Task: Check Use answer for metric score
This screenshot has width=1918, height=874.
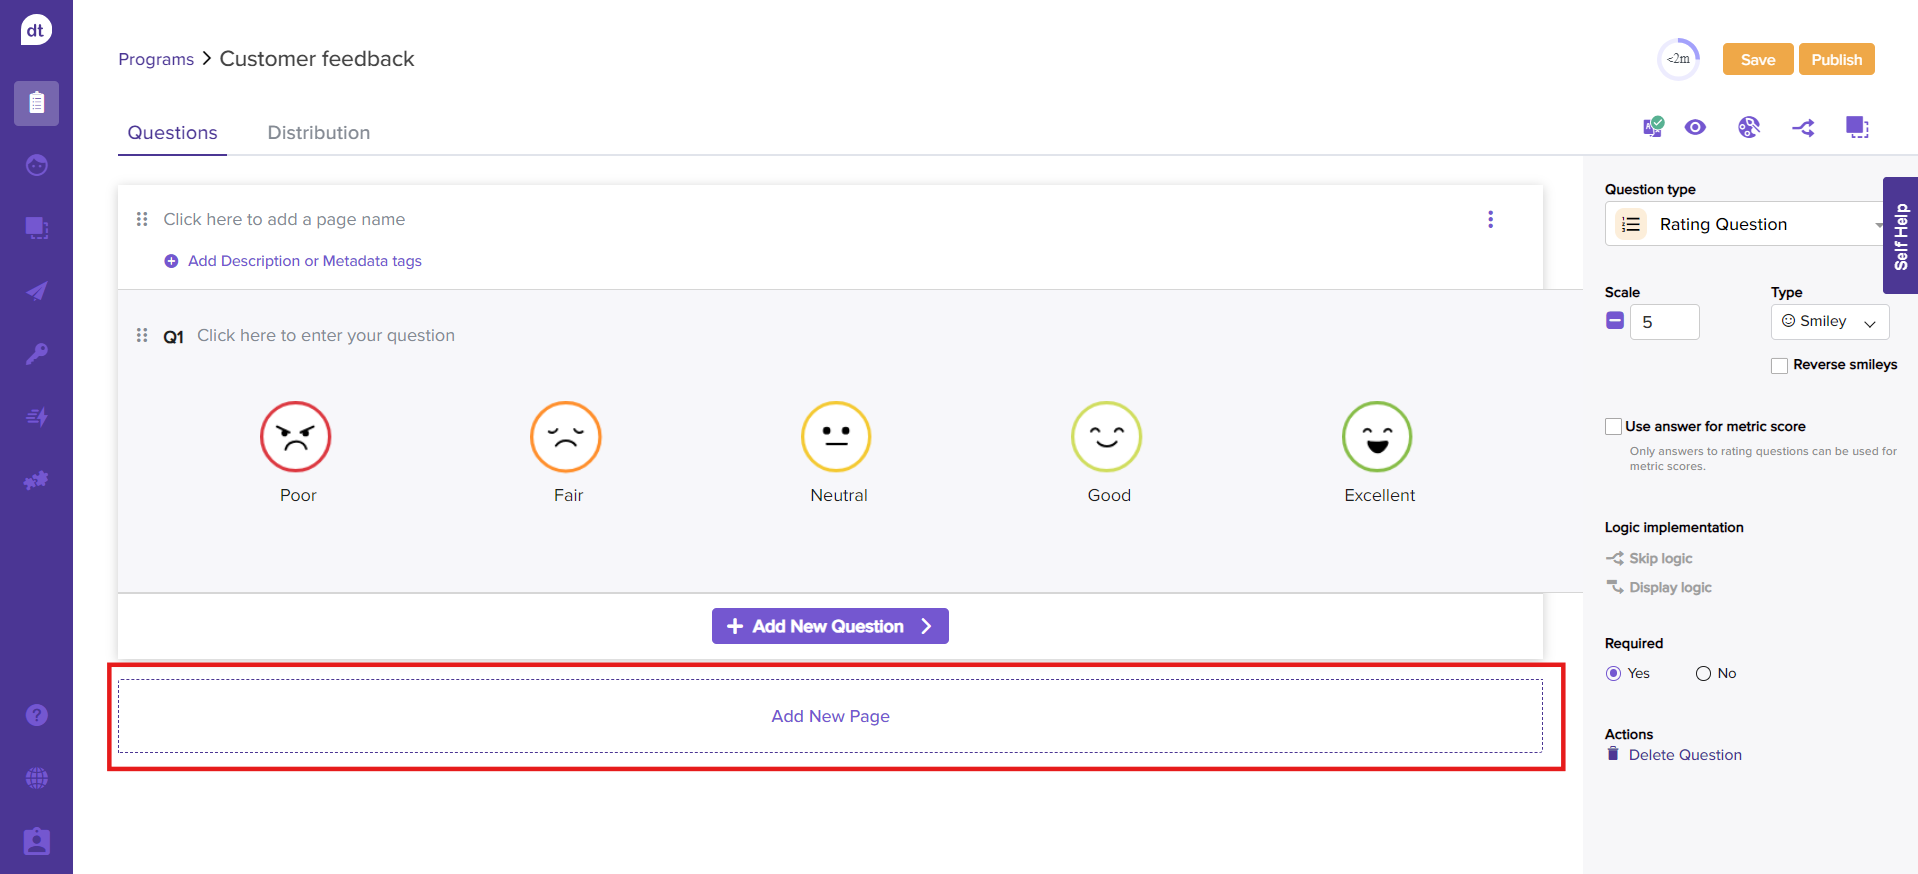Action: (1613, 427)
